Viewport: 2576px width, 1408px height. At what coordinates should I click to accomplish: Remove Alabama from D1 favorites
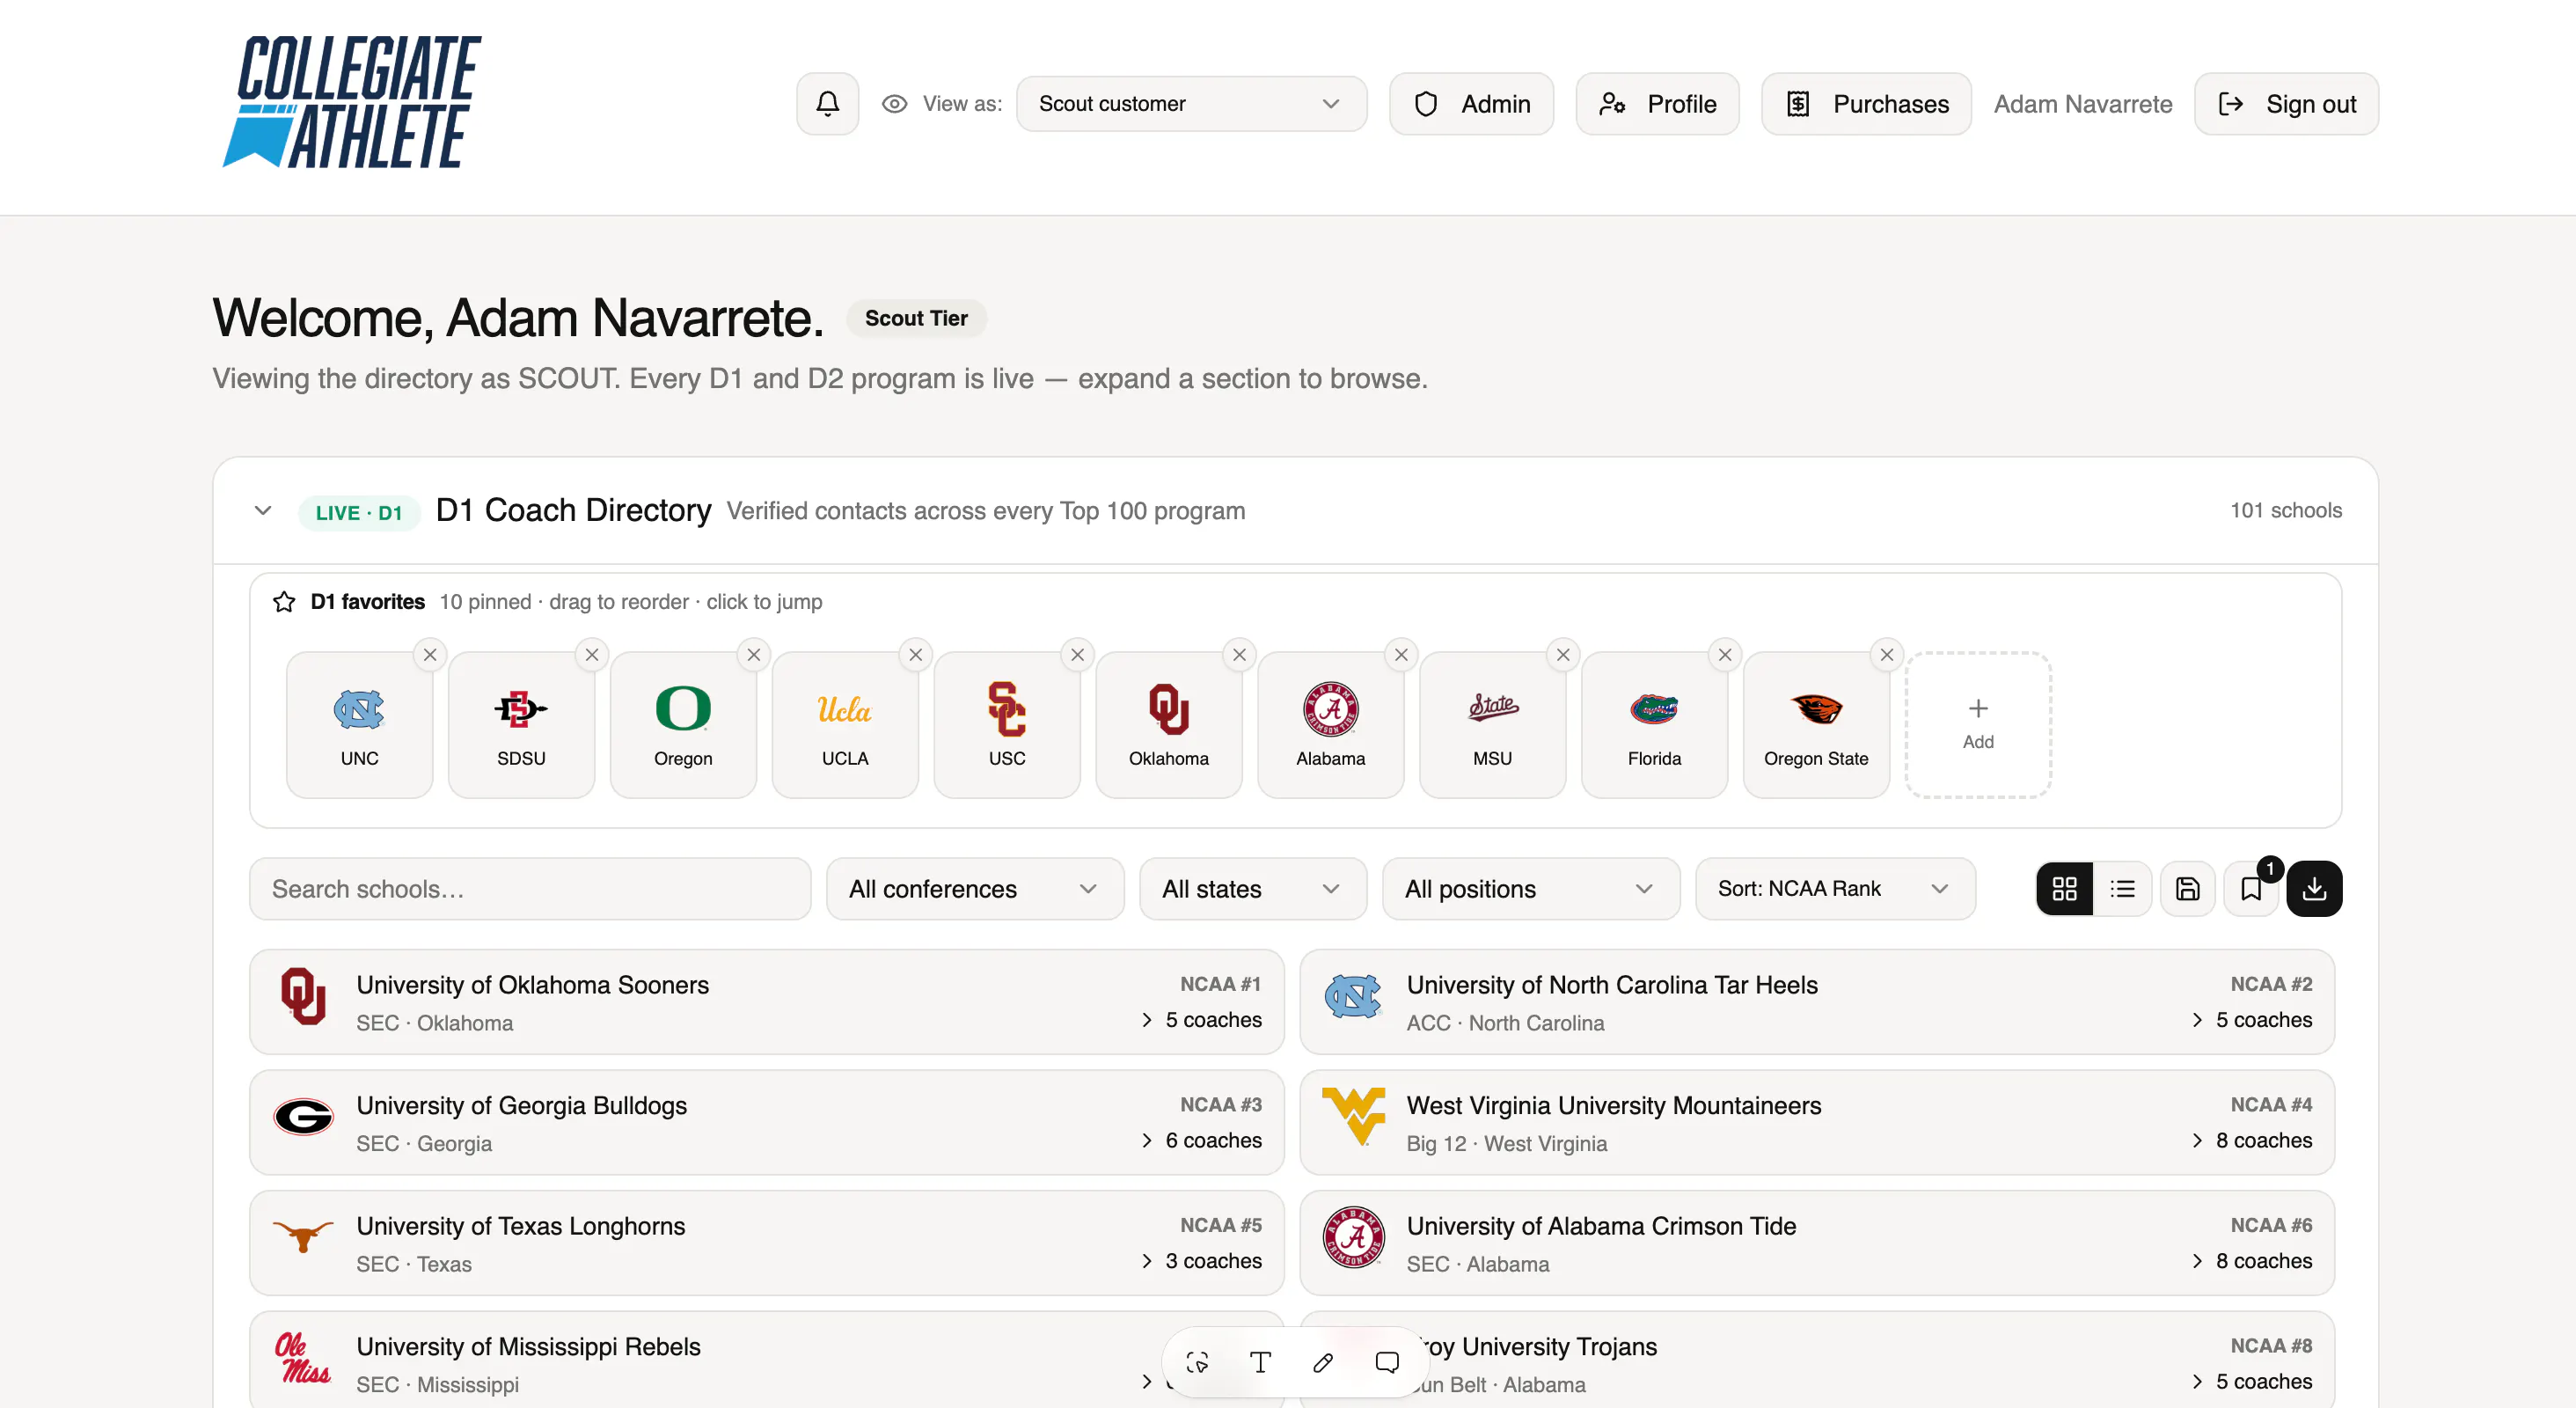coord(1402,655)
